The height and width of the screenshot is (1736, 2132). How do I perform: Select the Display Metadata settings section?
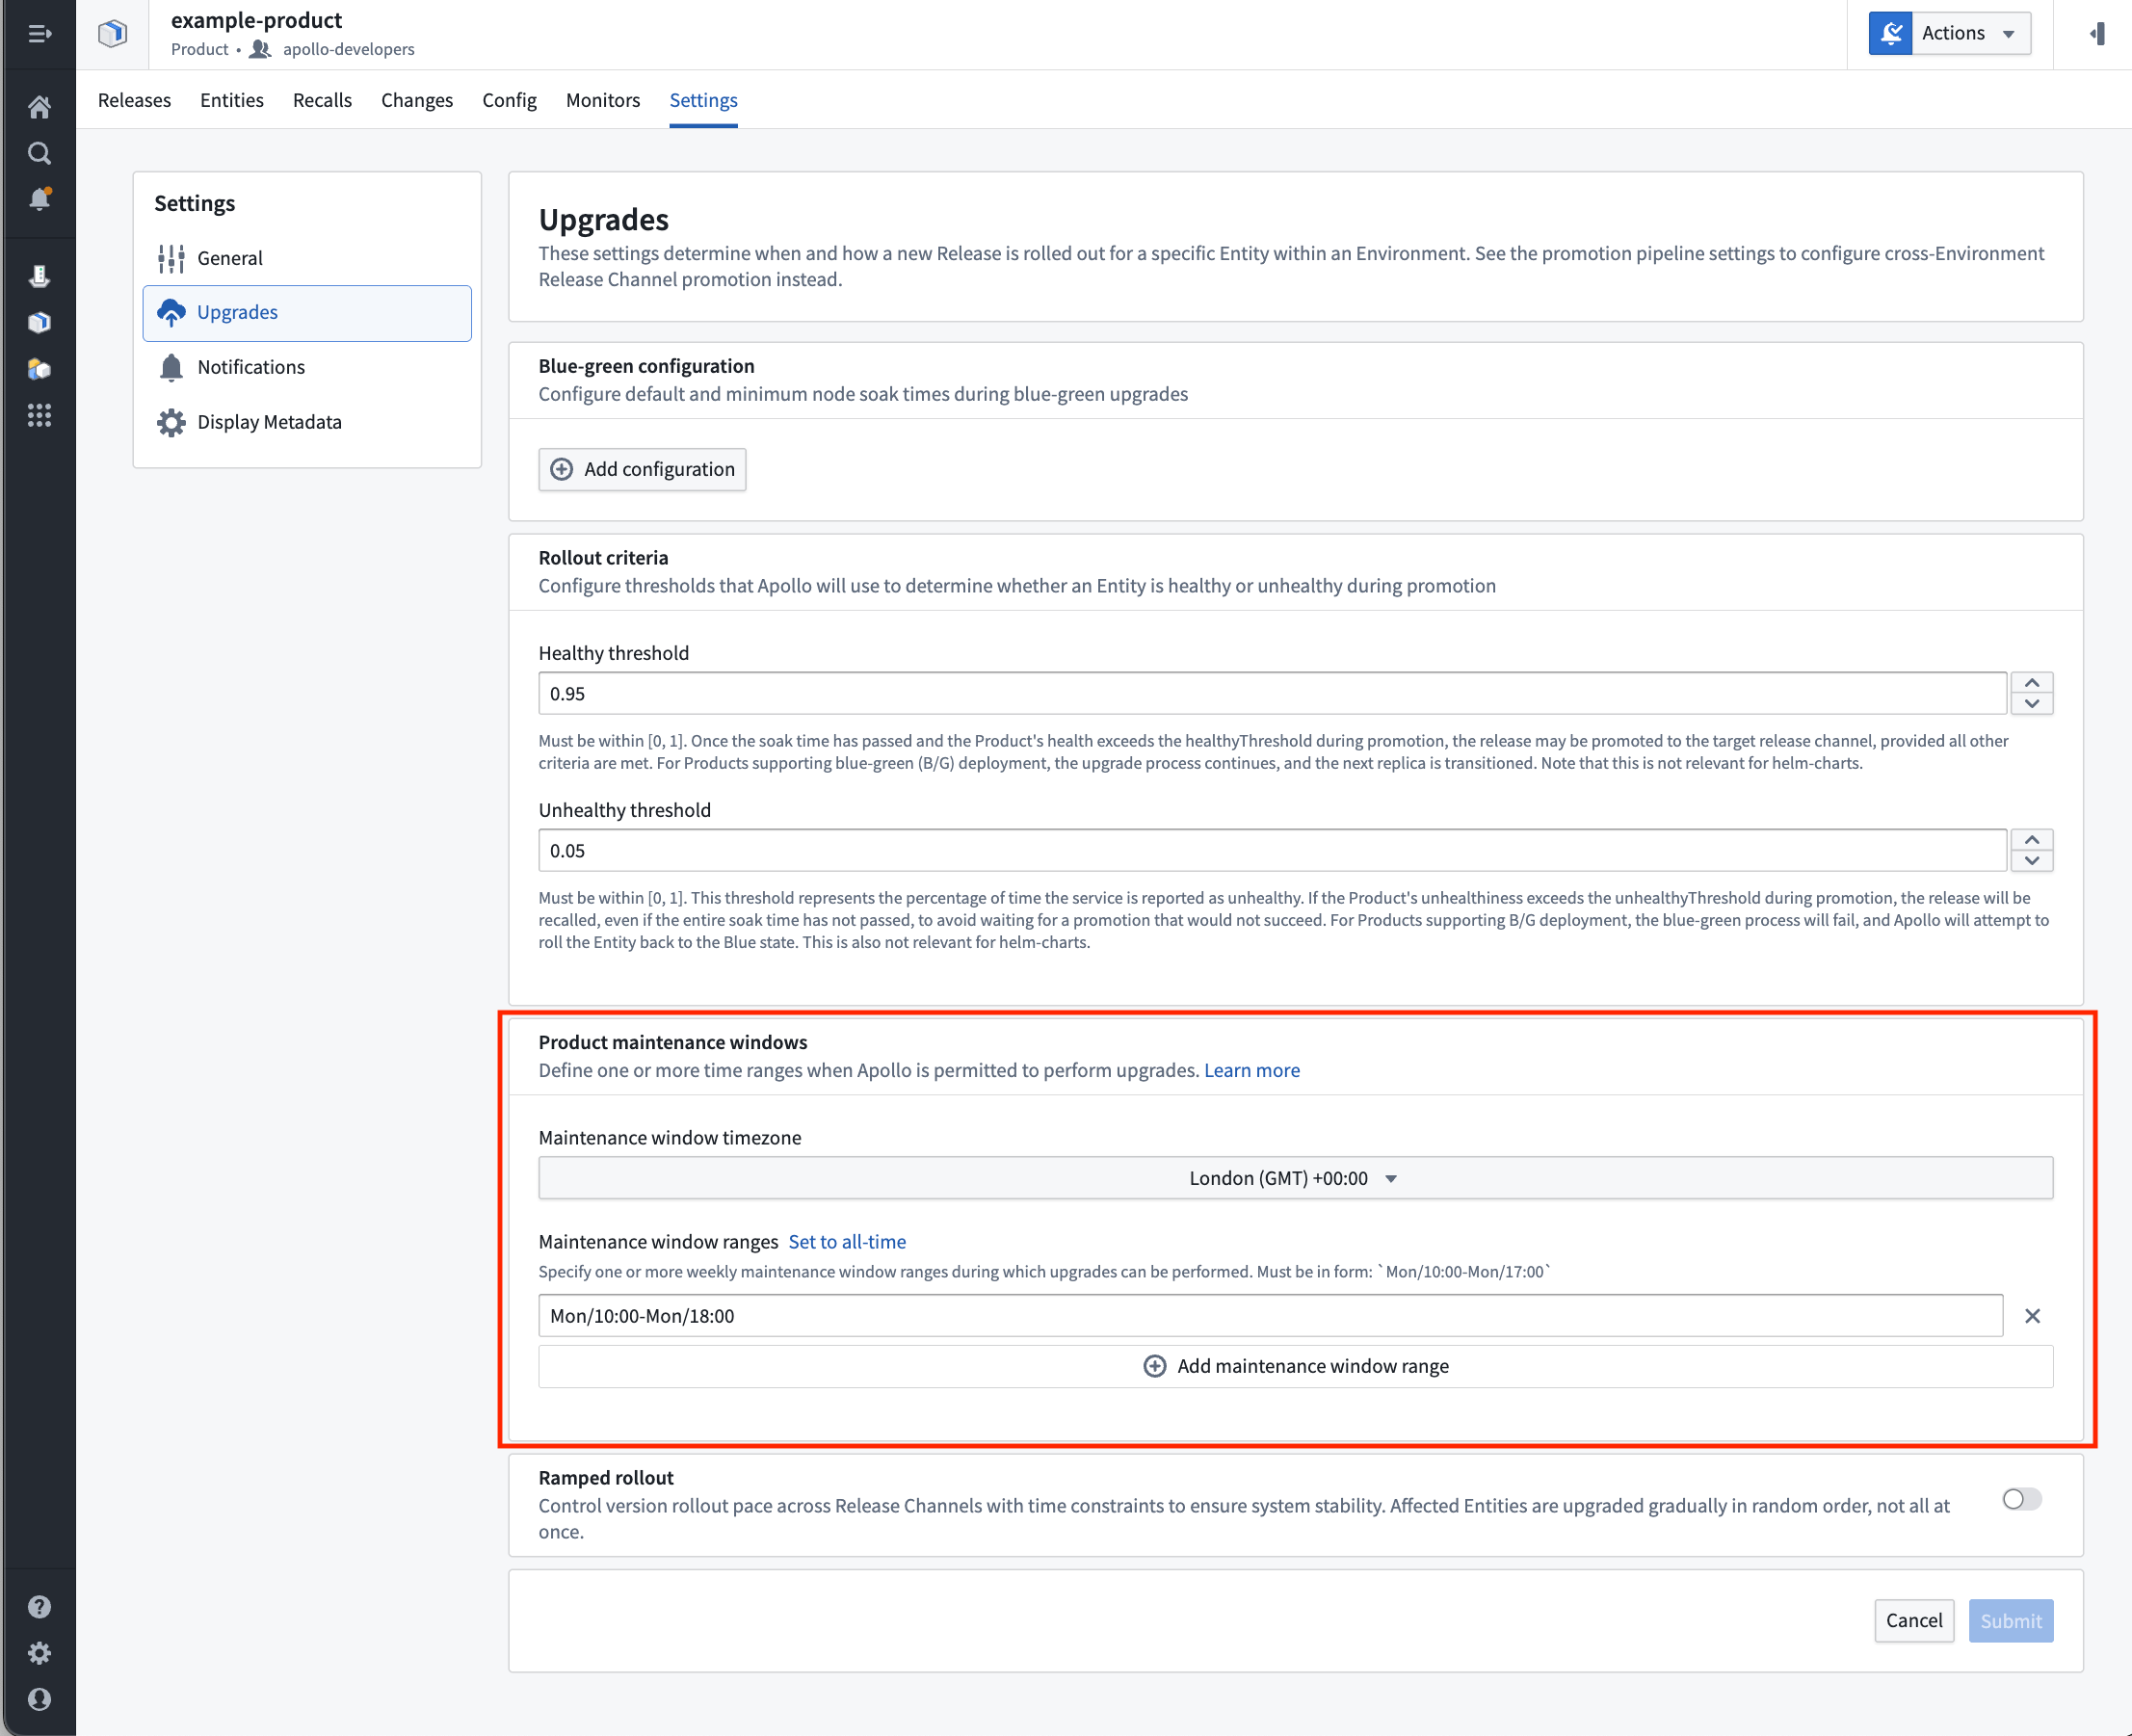click(307, 422)
